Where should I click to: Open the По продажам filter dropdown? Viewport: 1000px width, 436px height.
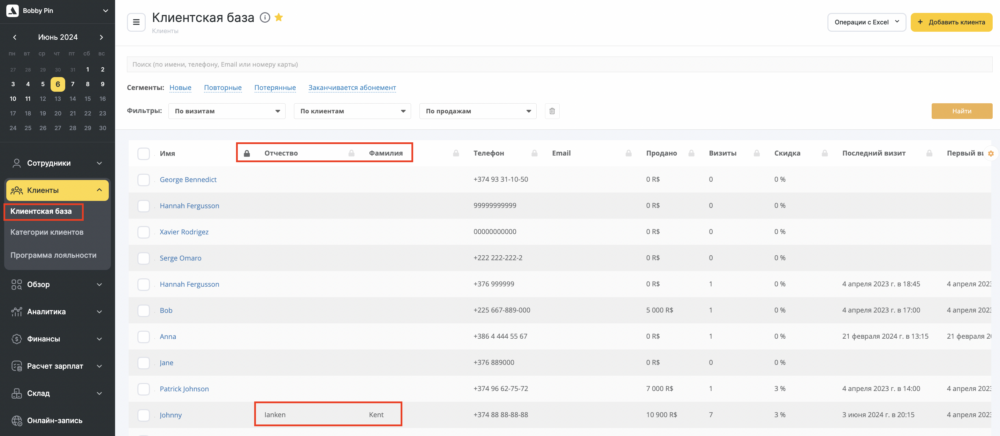(x=478, y=111)
